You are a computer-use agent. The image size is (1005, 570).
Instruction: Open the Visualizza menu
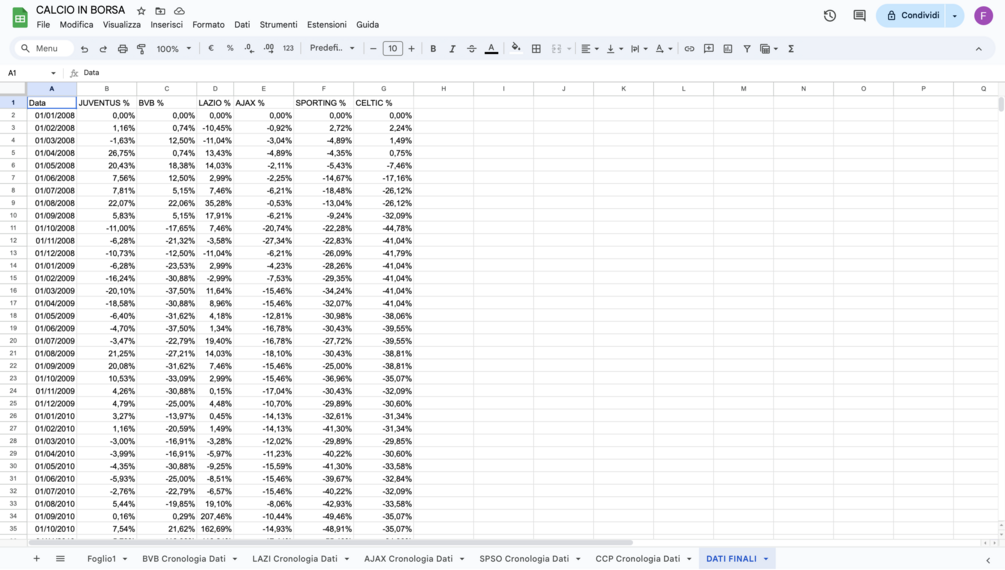(122, 24)
